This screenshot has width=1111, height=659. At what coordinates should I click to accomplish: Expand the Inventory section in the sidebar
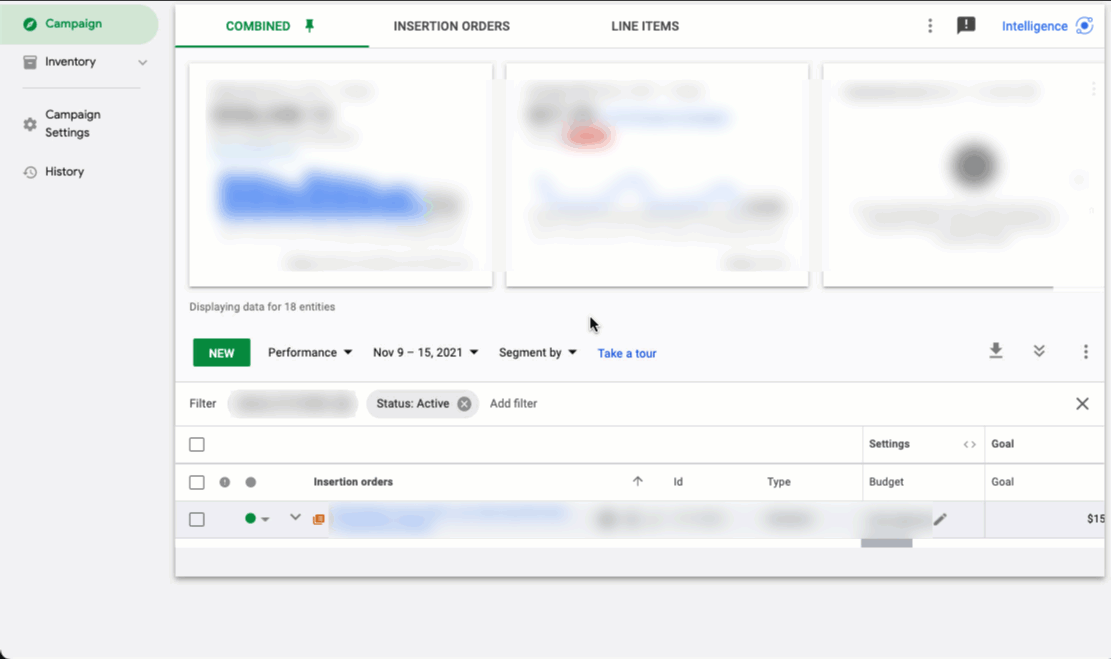pos(141,61)
